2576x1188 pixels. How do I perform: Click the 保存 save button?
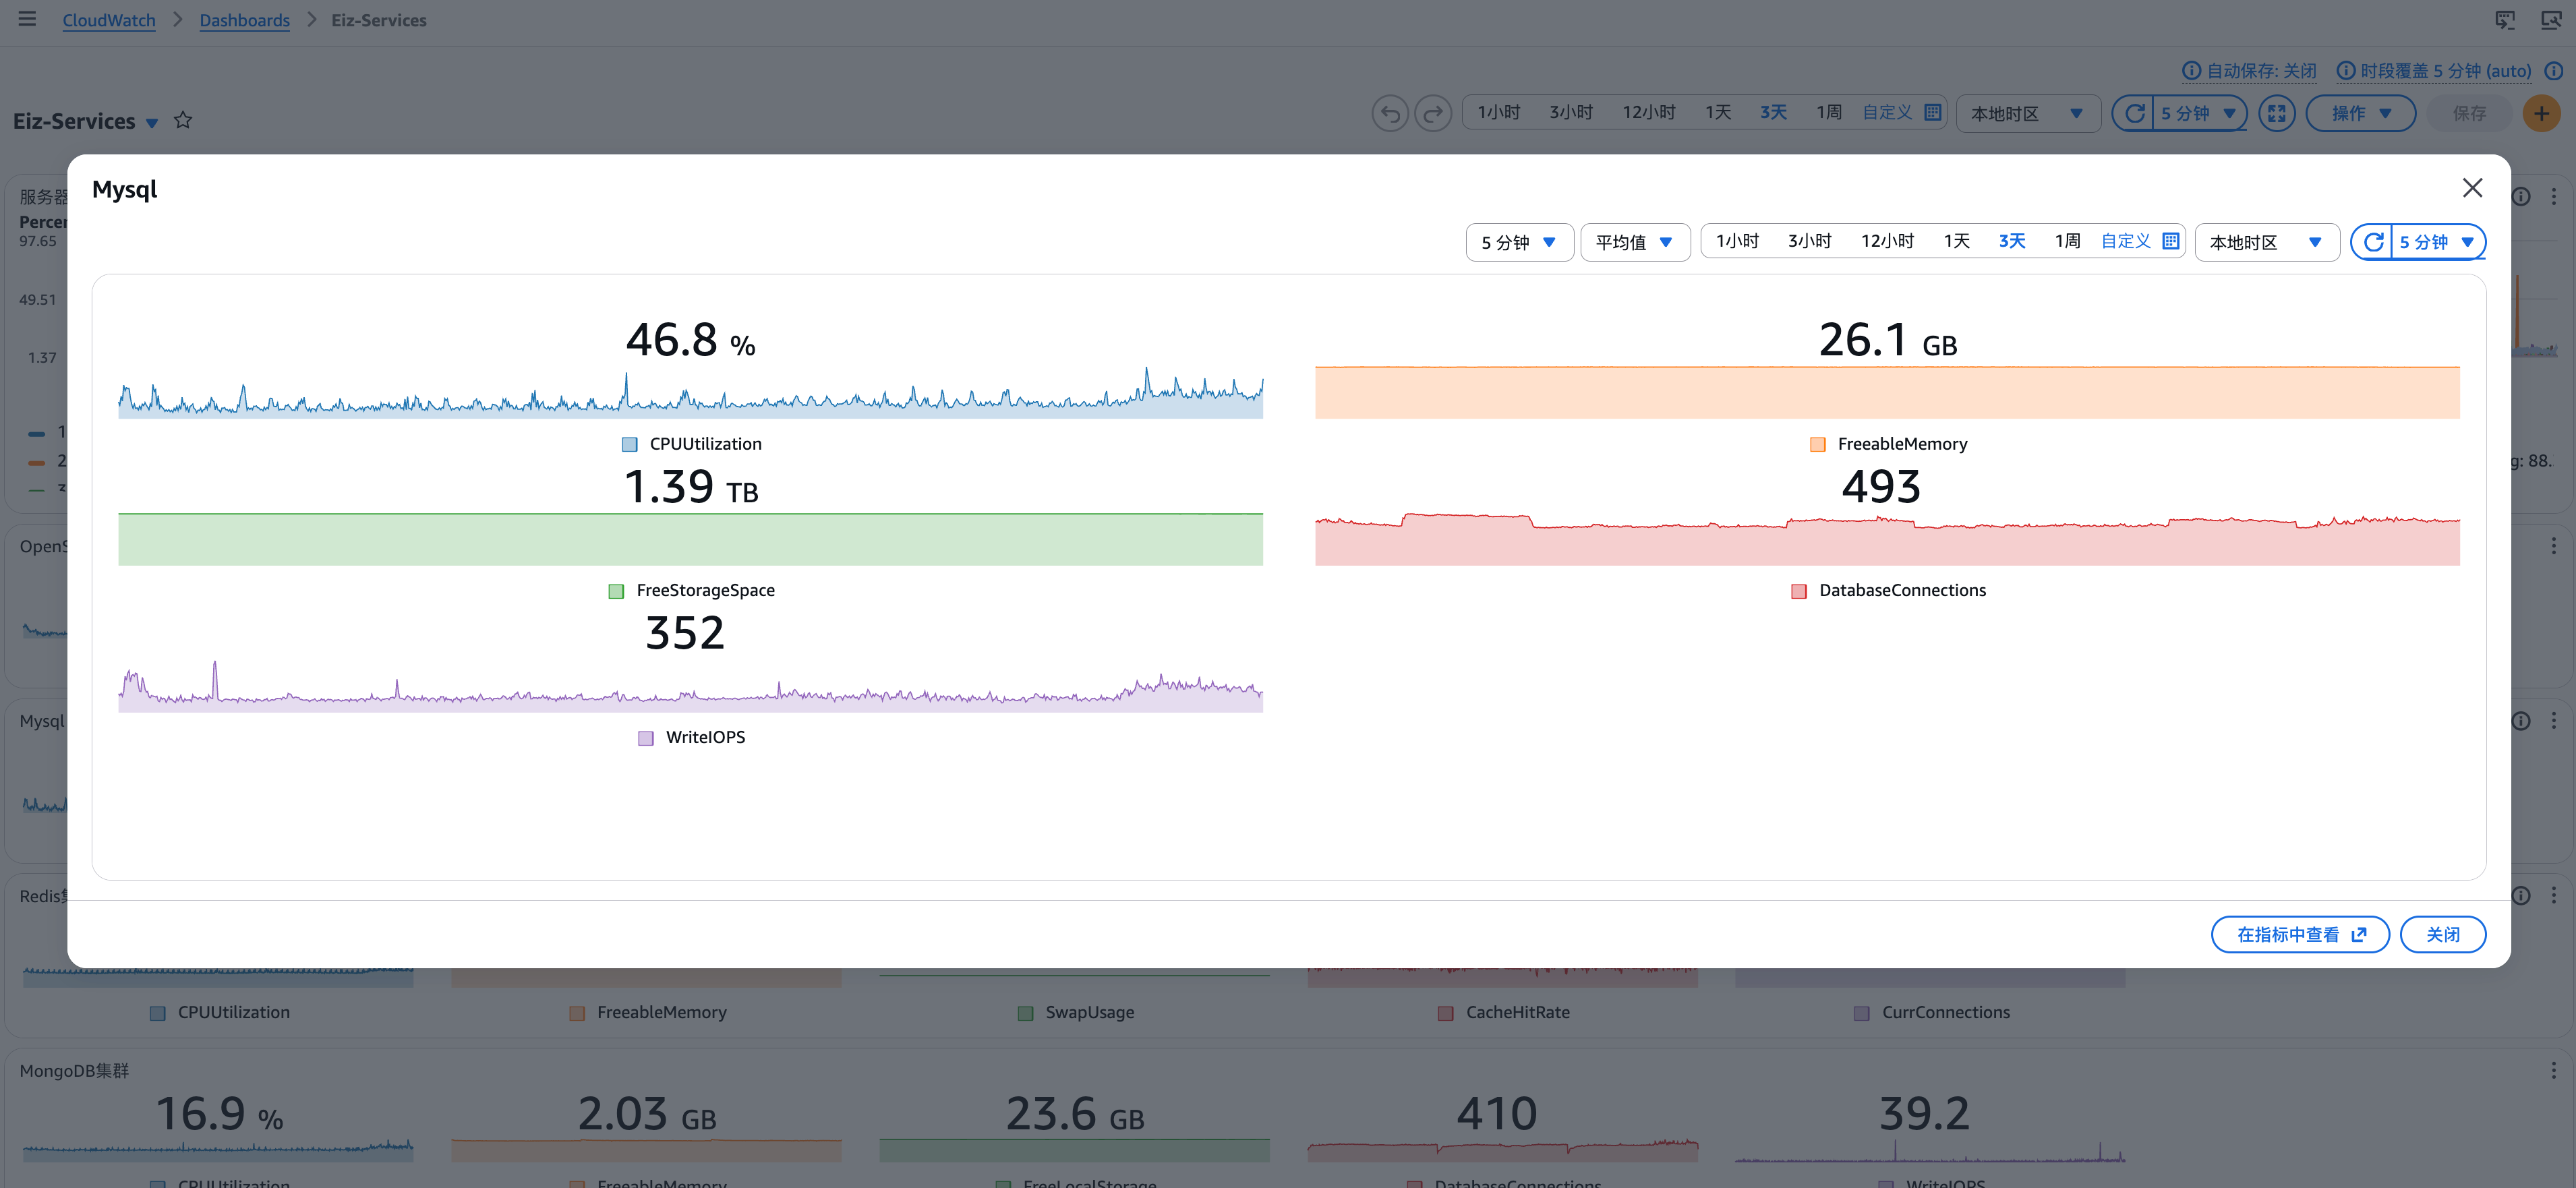click(2469, 113)
